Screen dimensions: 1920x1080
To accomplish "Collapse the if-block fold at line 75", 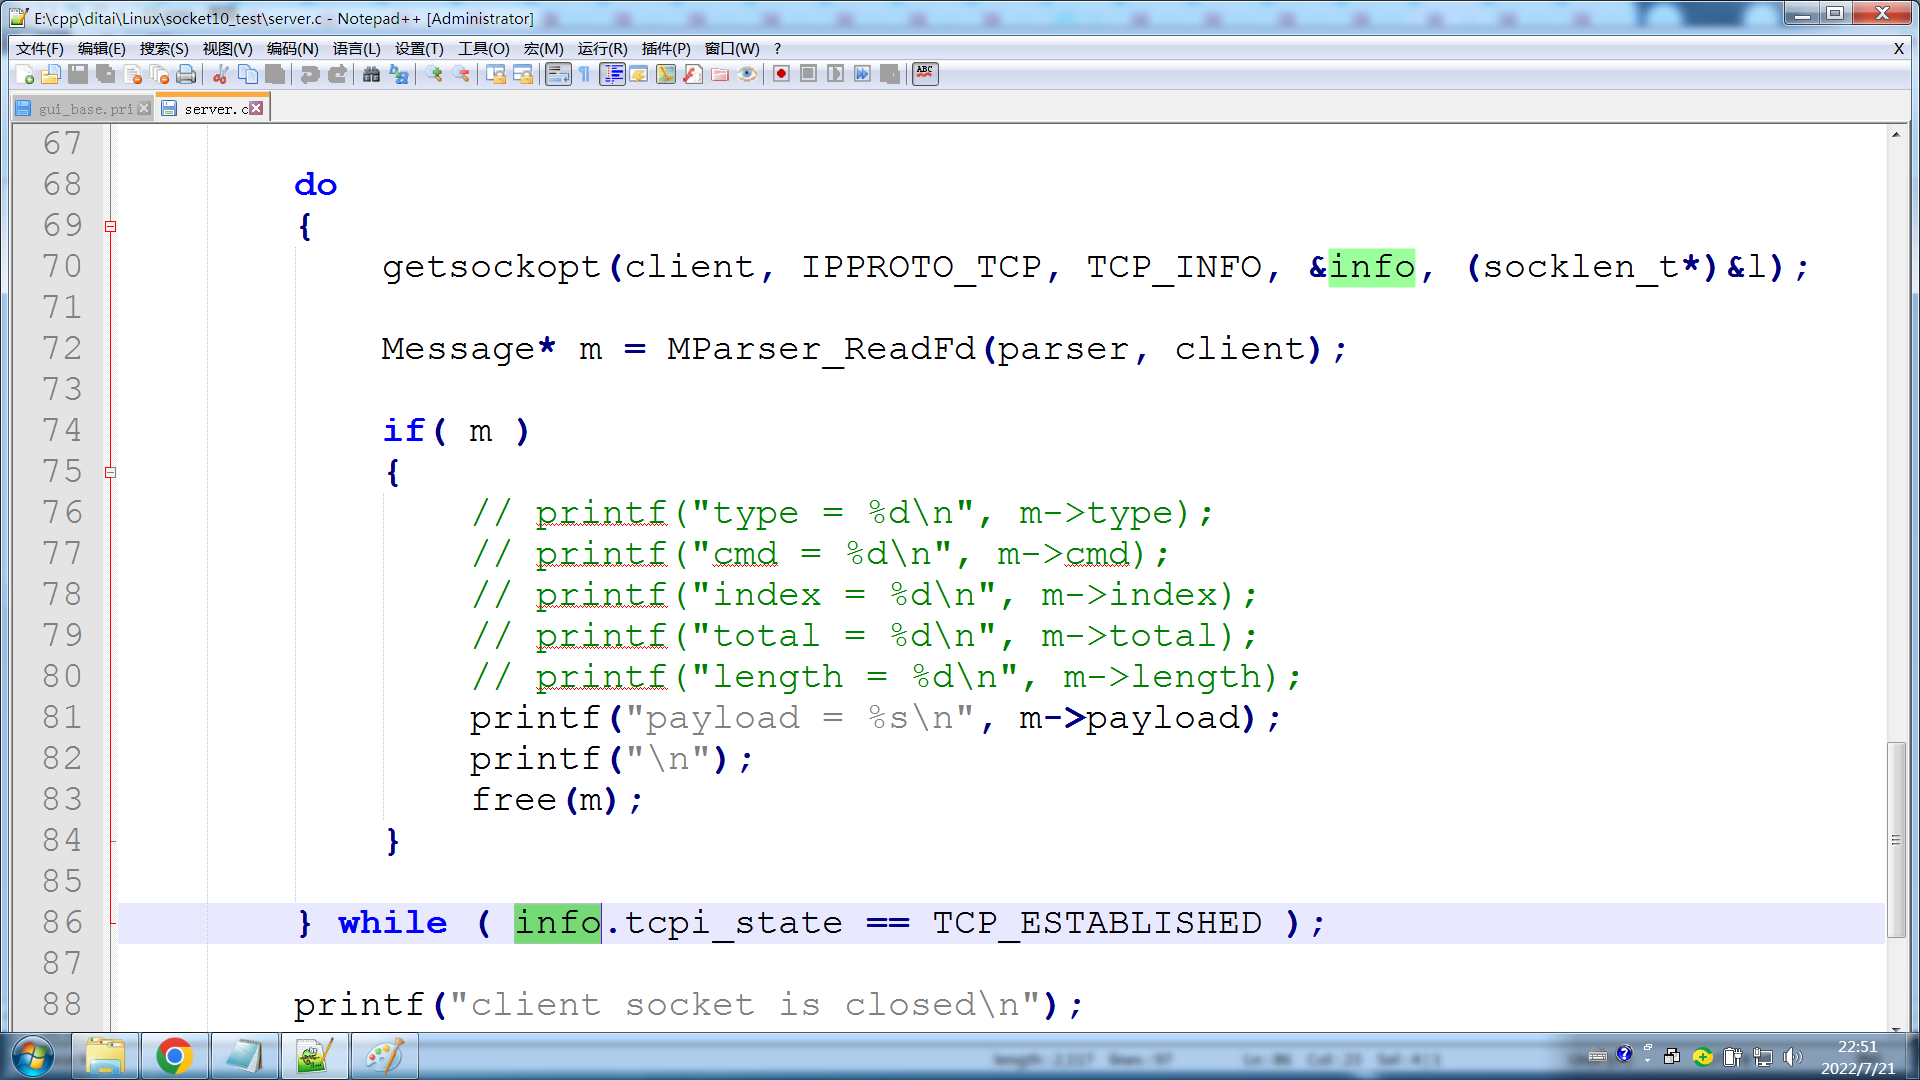I will point(110,471).
